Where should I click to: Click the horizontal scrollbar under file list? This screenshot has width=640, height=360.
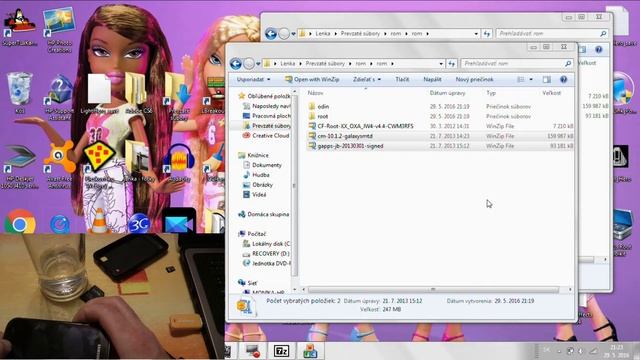tap(433, 290)
